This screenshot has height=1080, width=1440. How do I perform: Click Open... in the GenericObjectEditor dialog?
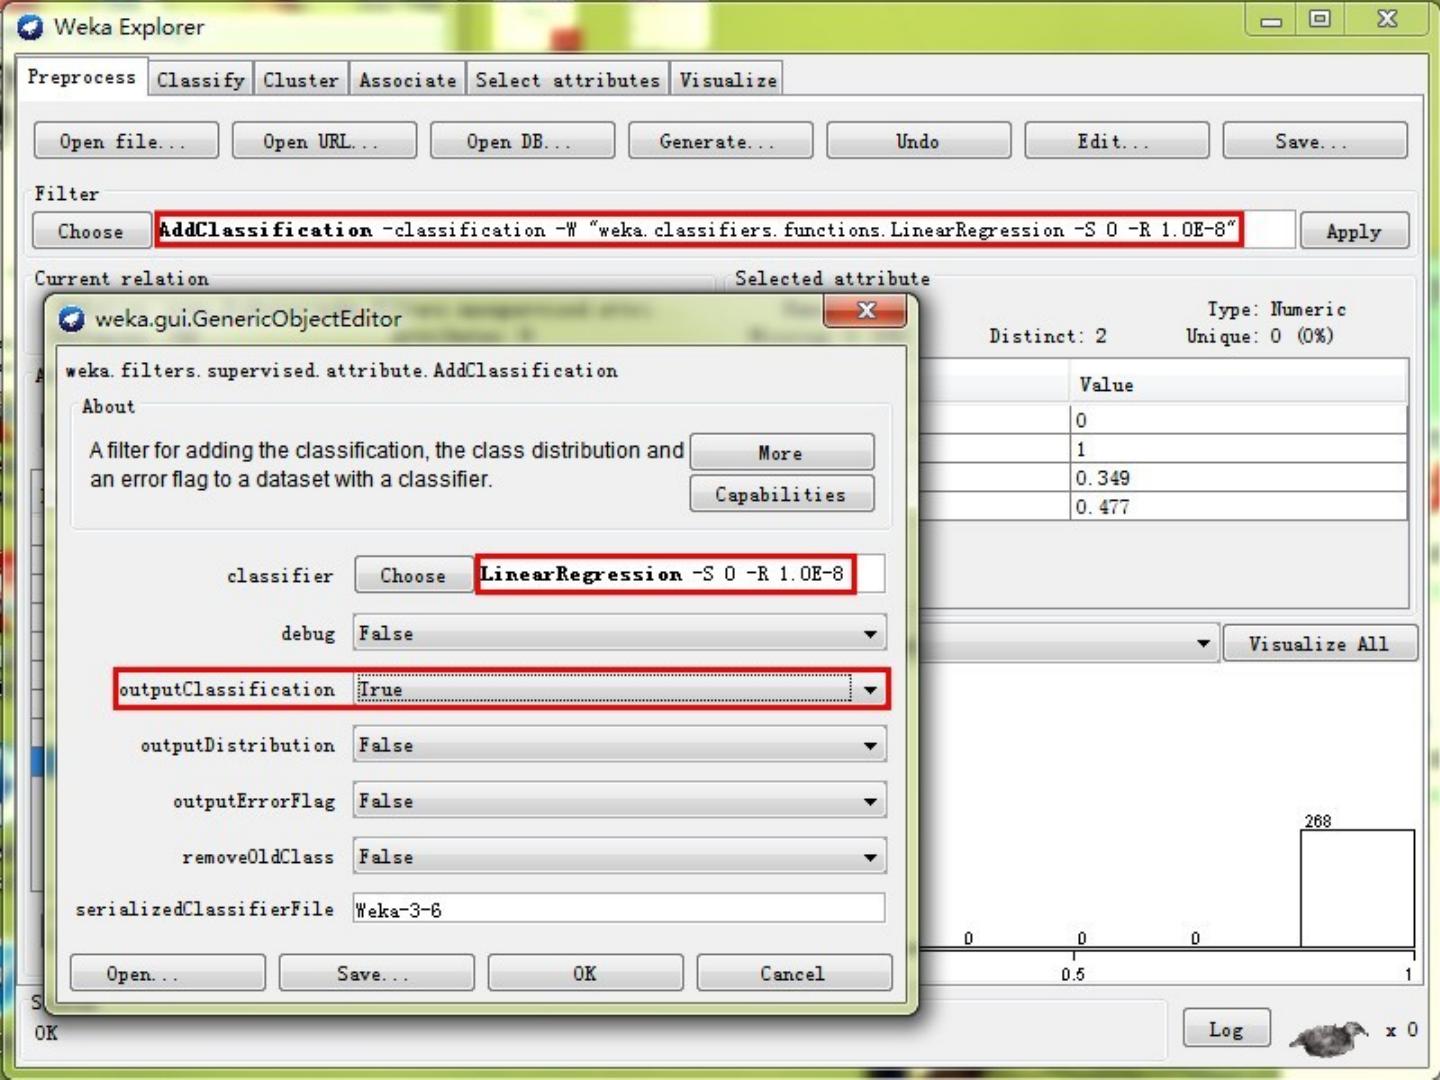point(168,973)
